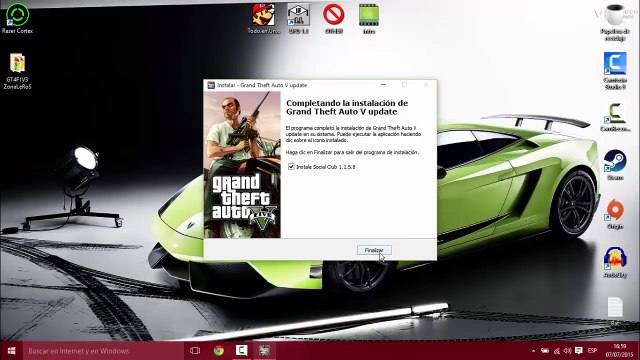Expand hidden system tray icons chevron

[533, 351]
